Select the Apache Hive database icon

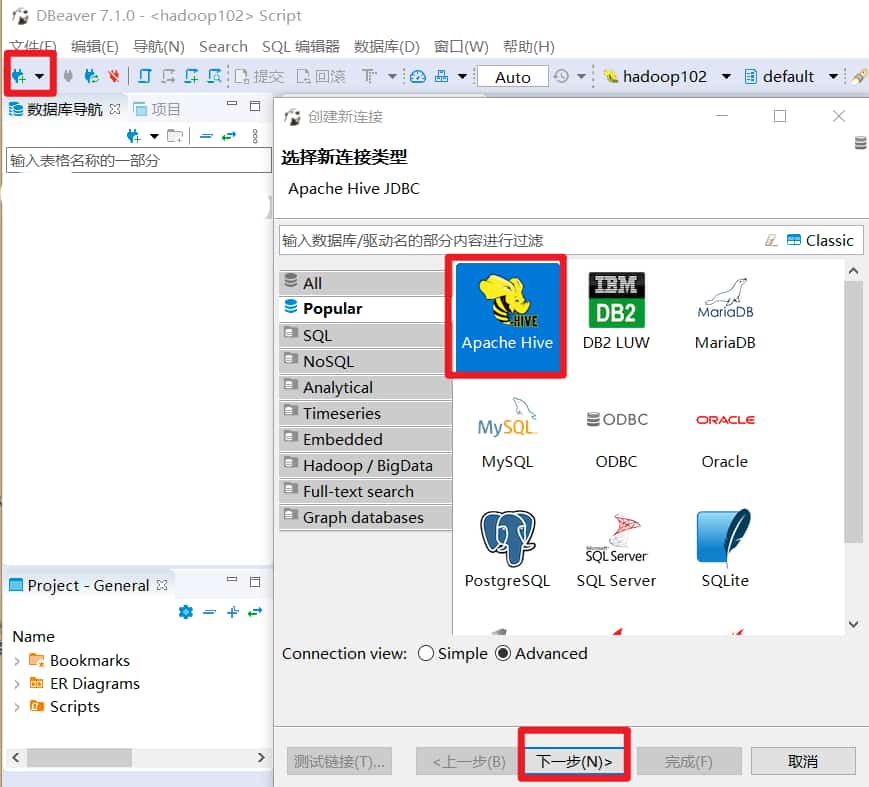click(506, 312)
